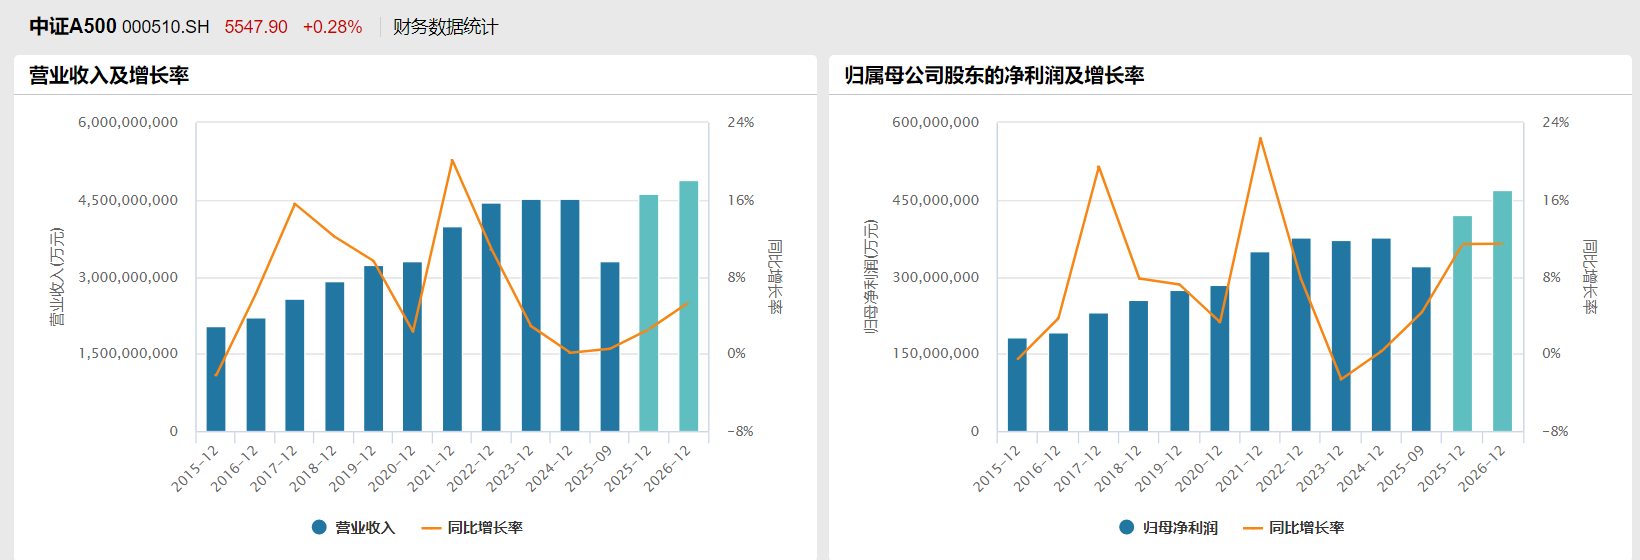Click the blue circle marker beside 营业收入 legend
This screenshot has width=1640, height=560.
(319, 527)
